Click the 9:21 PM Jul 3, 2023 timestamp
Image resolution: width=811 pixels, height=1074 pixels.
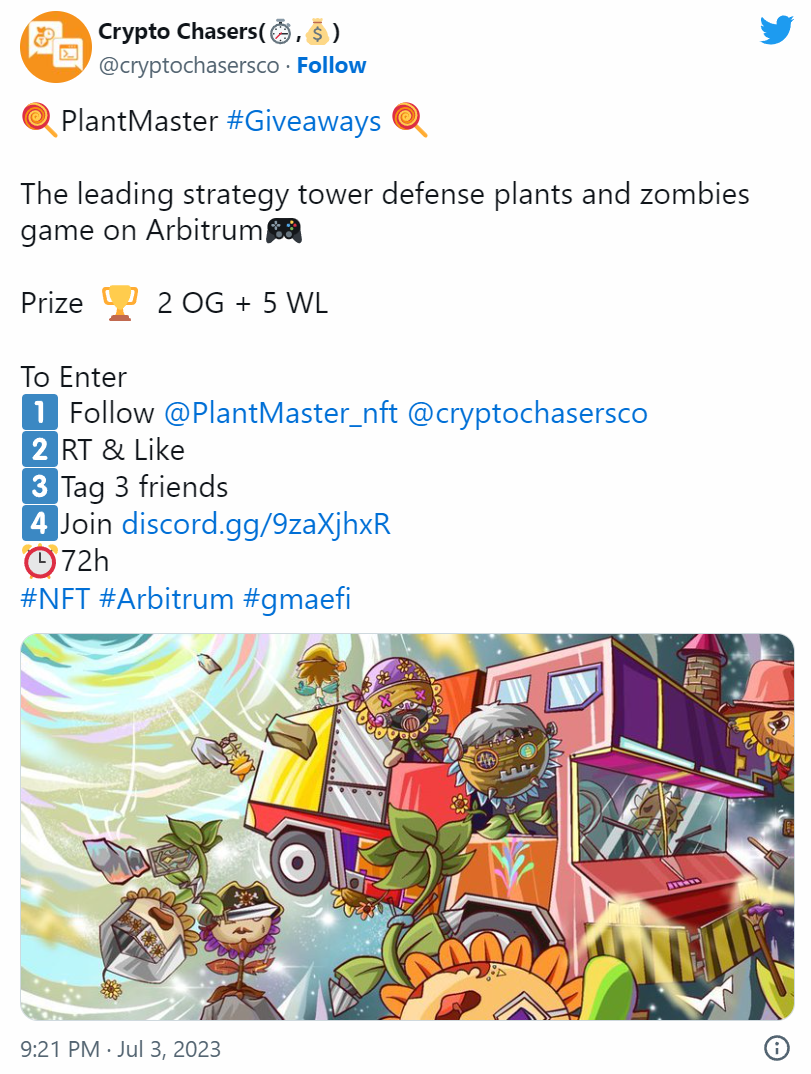pyautogui.click(x=121, y=1049)
